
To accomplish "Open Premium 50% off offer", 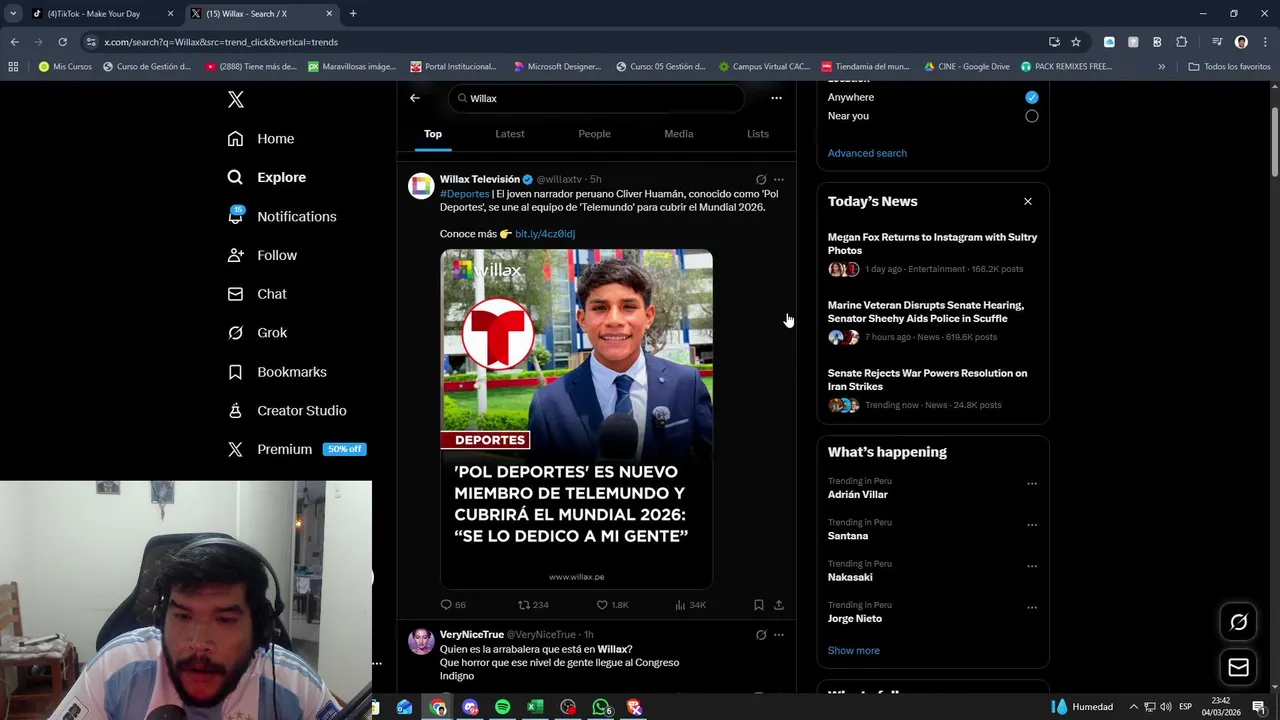I will click(297, 450).
